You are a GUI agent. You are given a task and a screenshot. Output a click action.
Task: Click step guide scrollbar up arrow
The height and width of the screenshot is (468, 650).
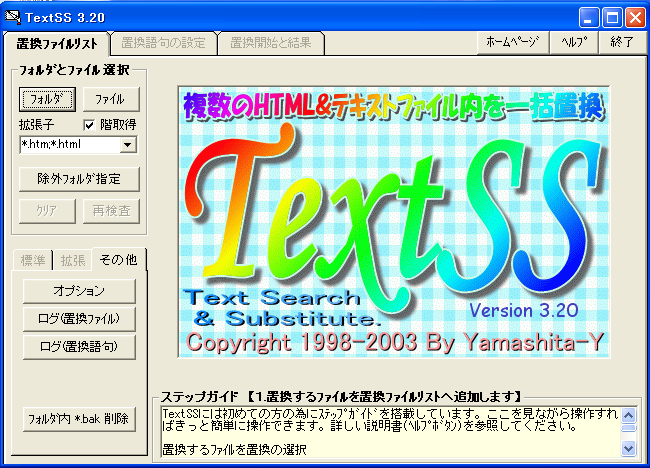(629, 415)
